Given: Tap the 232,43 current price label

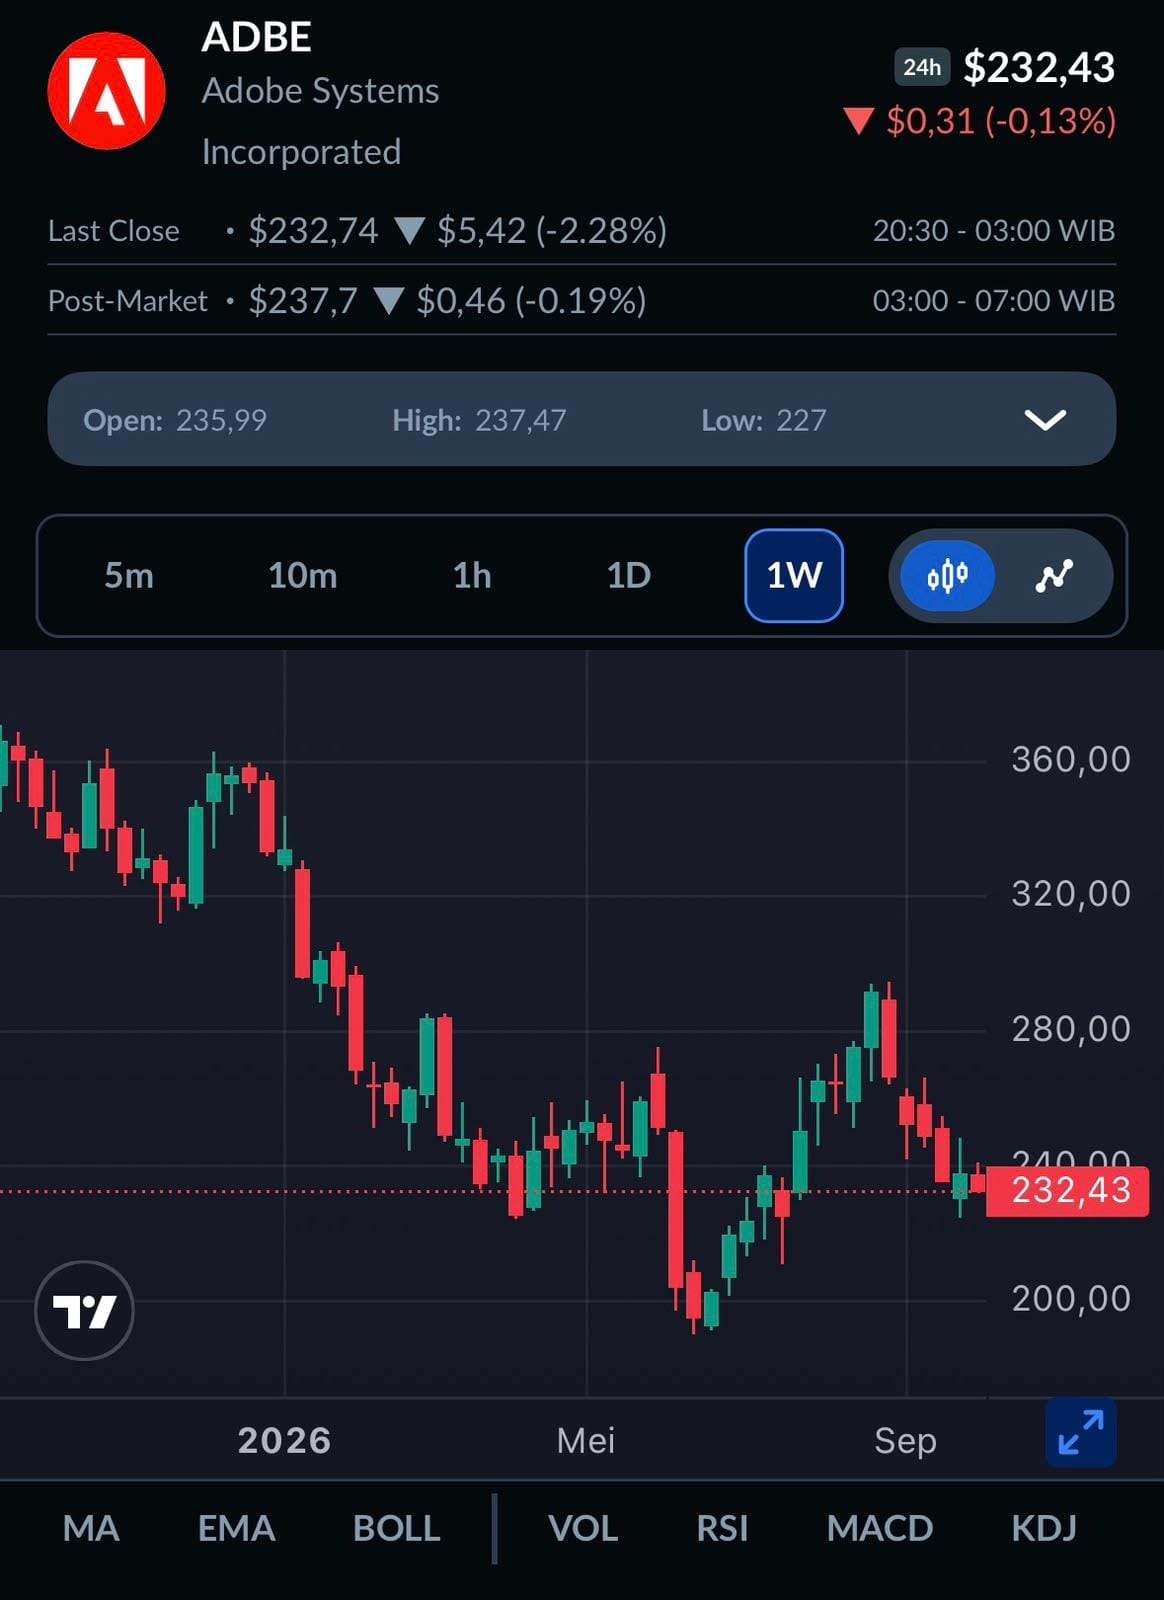Looking at the screenshot, I should 1067,1191.
